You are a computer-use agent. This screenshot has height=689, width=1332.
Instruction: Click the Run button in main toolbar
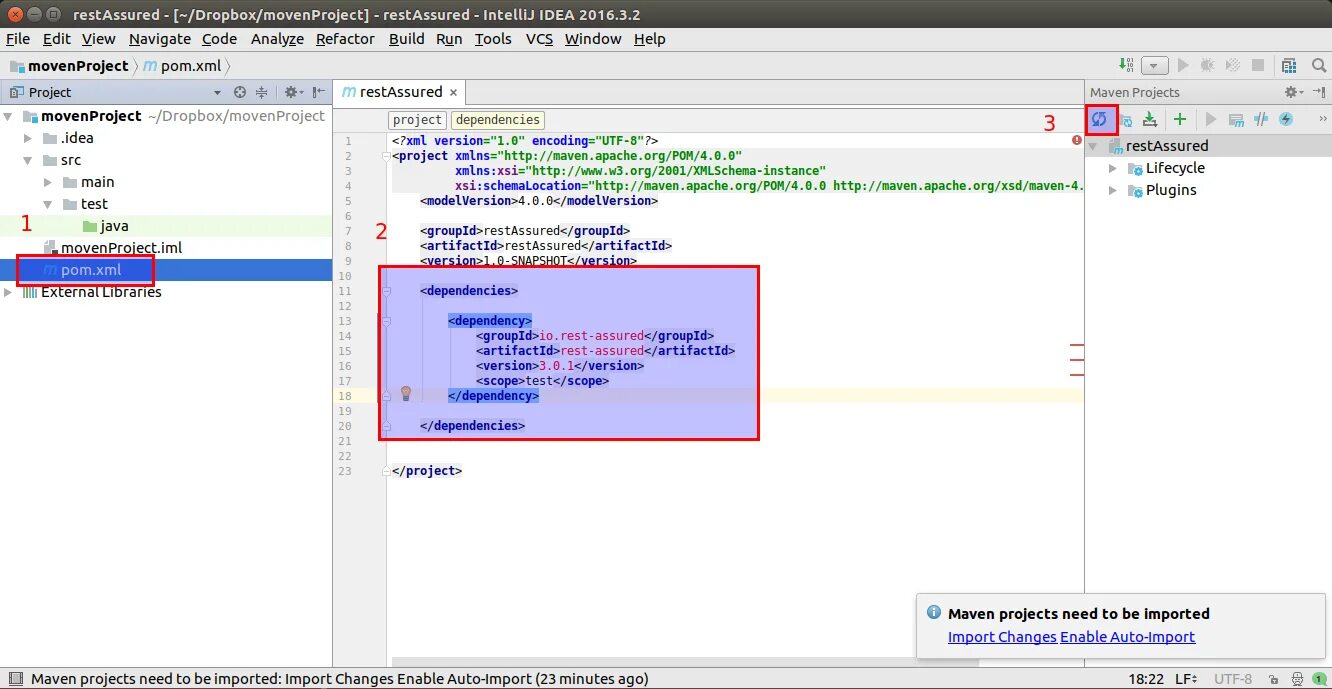tap(1183, 65)
